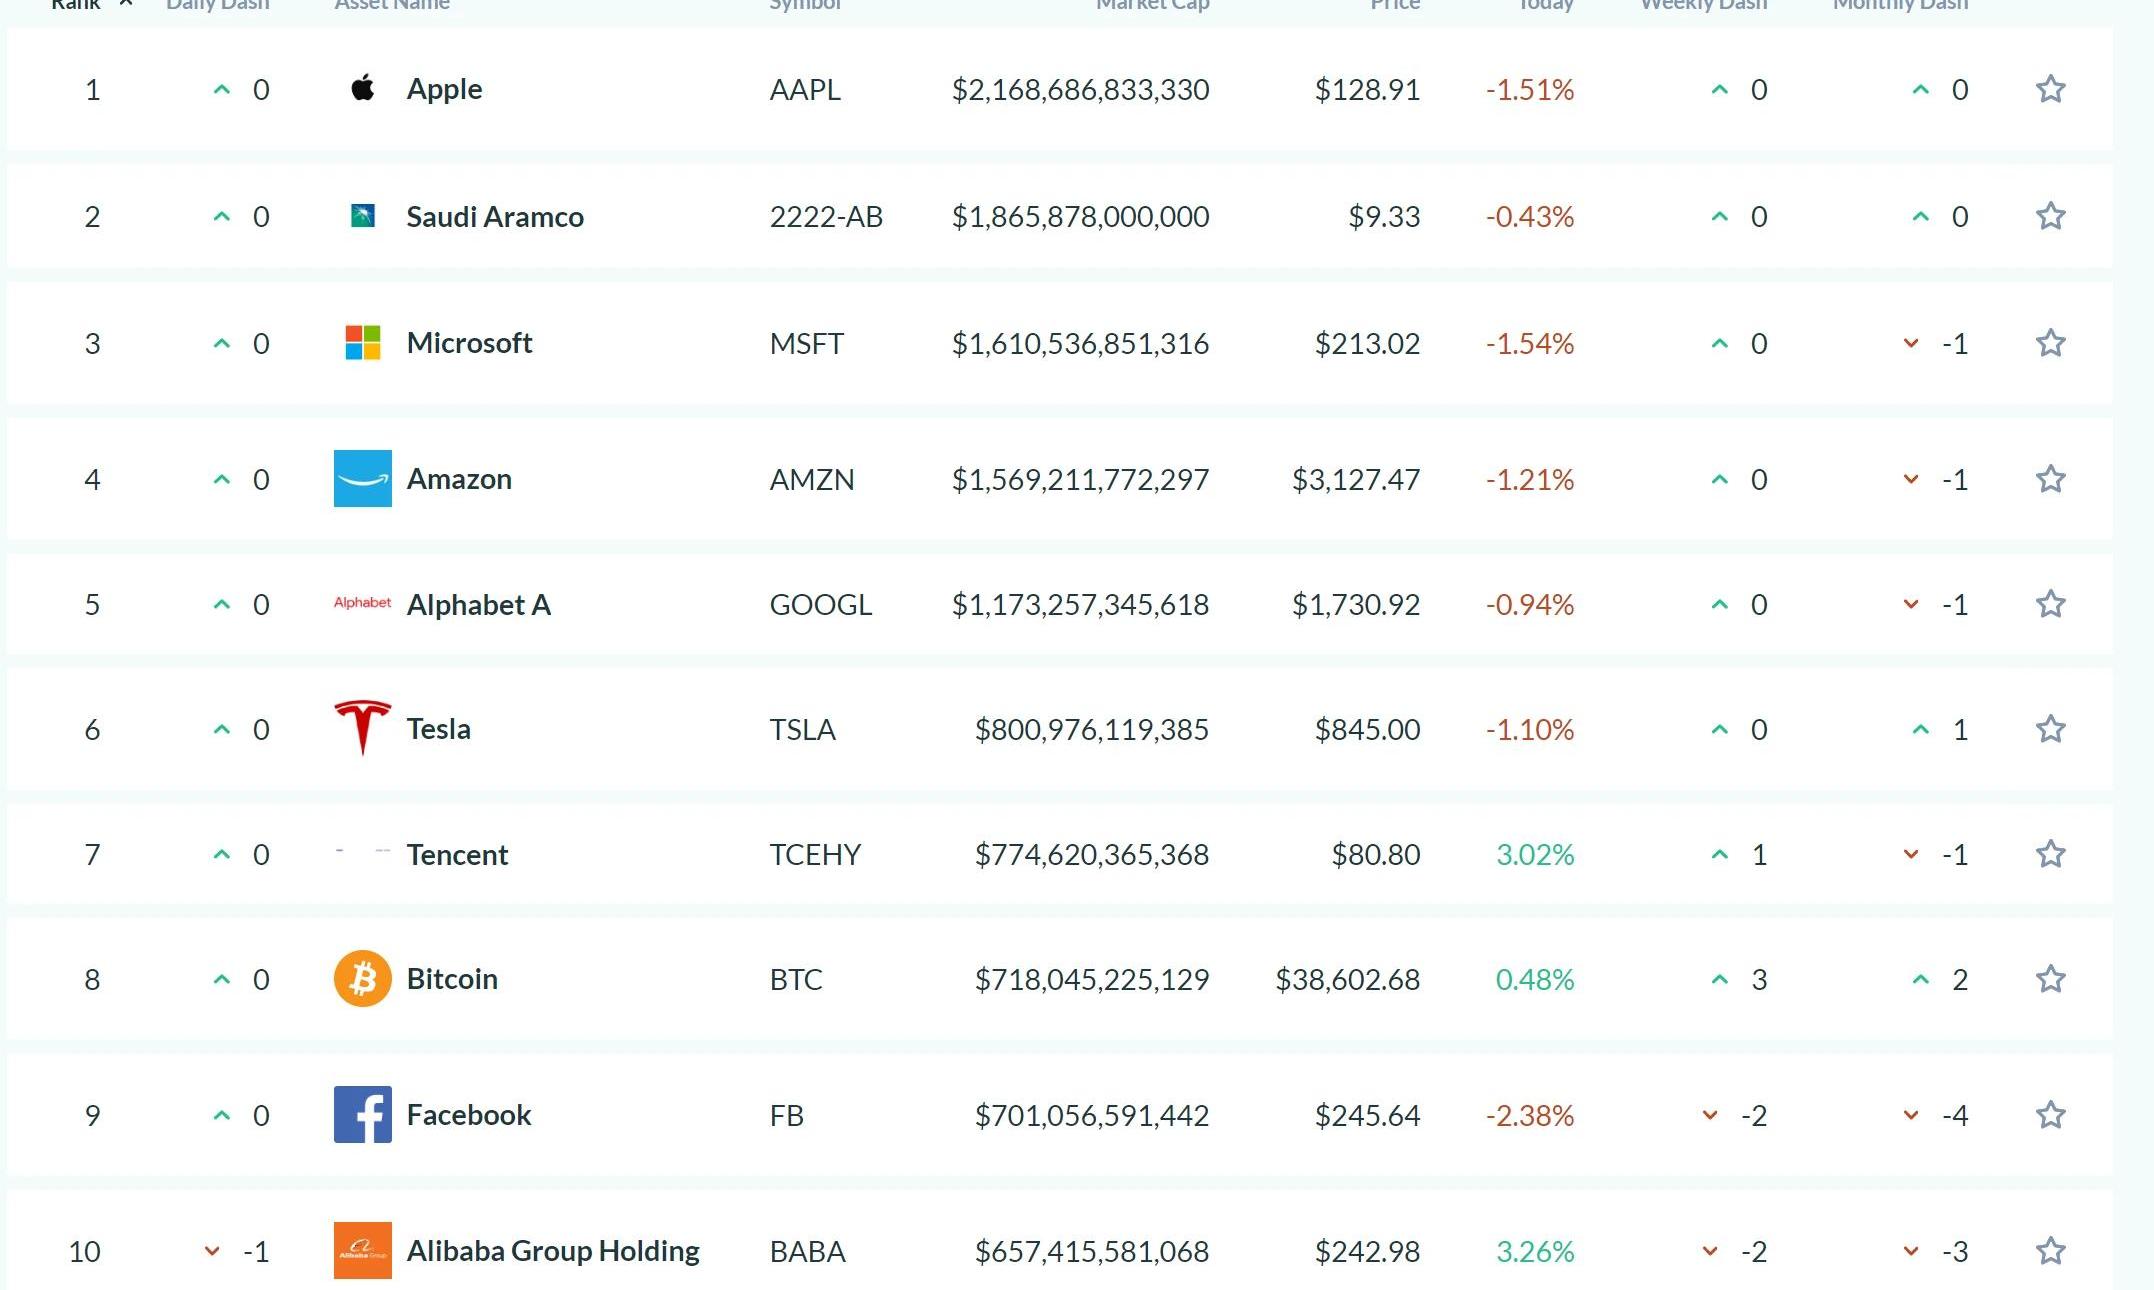Click the Microsoft four-color logo
Viewport: 2154px width, 1290px height.
(363, 343)
